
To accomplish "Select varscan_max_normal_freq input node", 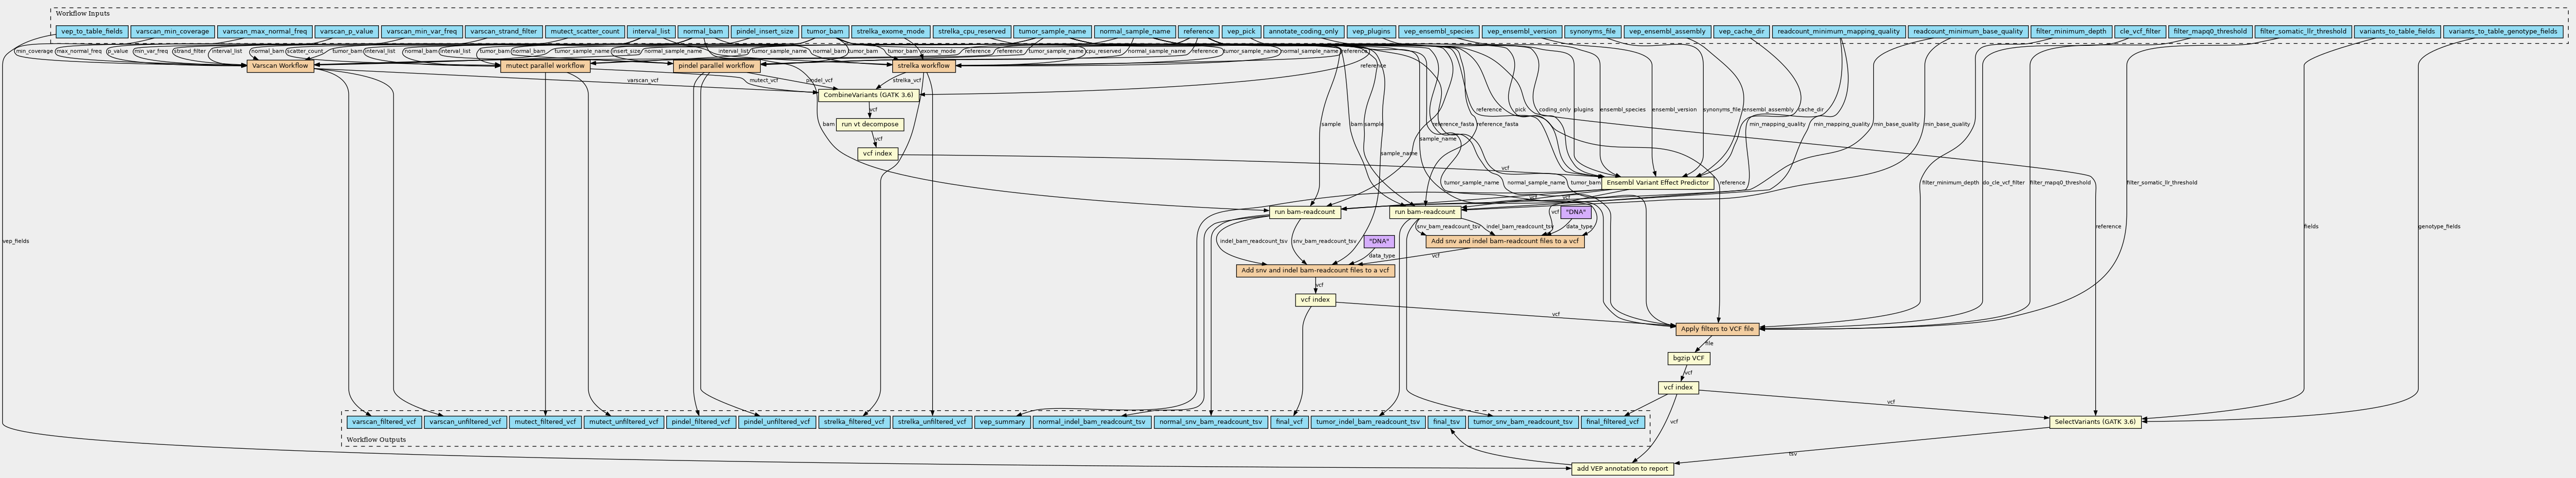I will [265, 32].
